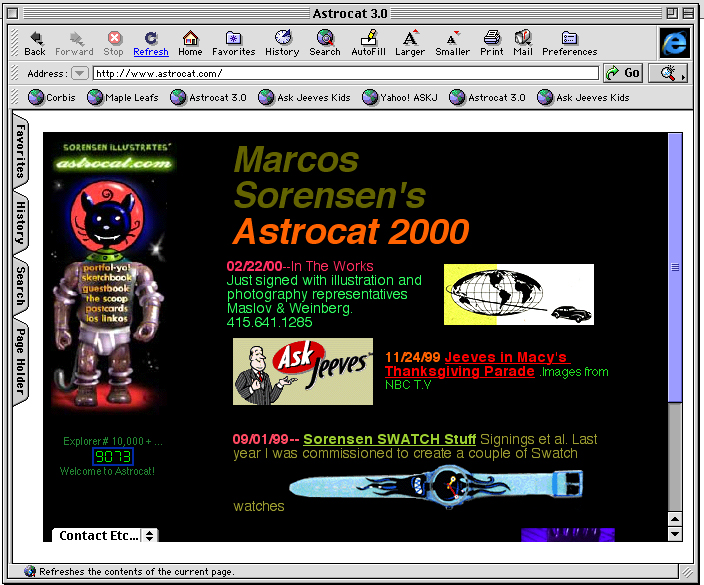Open the History toolbar icon
This screenshot has height=585, width=704.
tap(282, 38)
